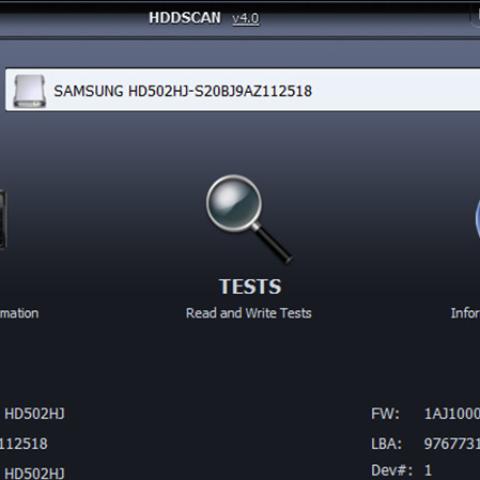480x480 pixels.
Task: Click the topmost HD502HJ model text in info panel
Action: click(34, 414)
